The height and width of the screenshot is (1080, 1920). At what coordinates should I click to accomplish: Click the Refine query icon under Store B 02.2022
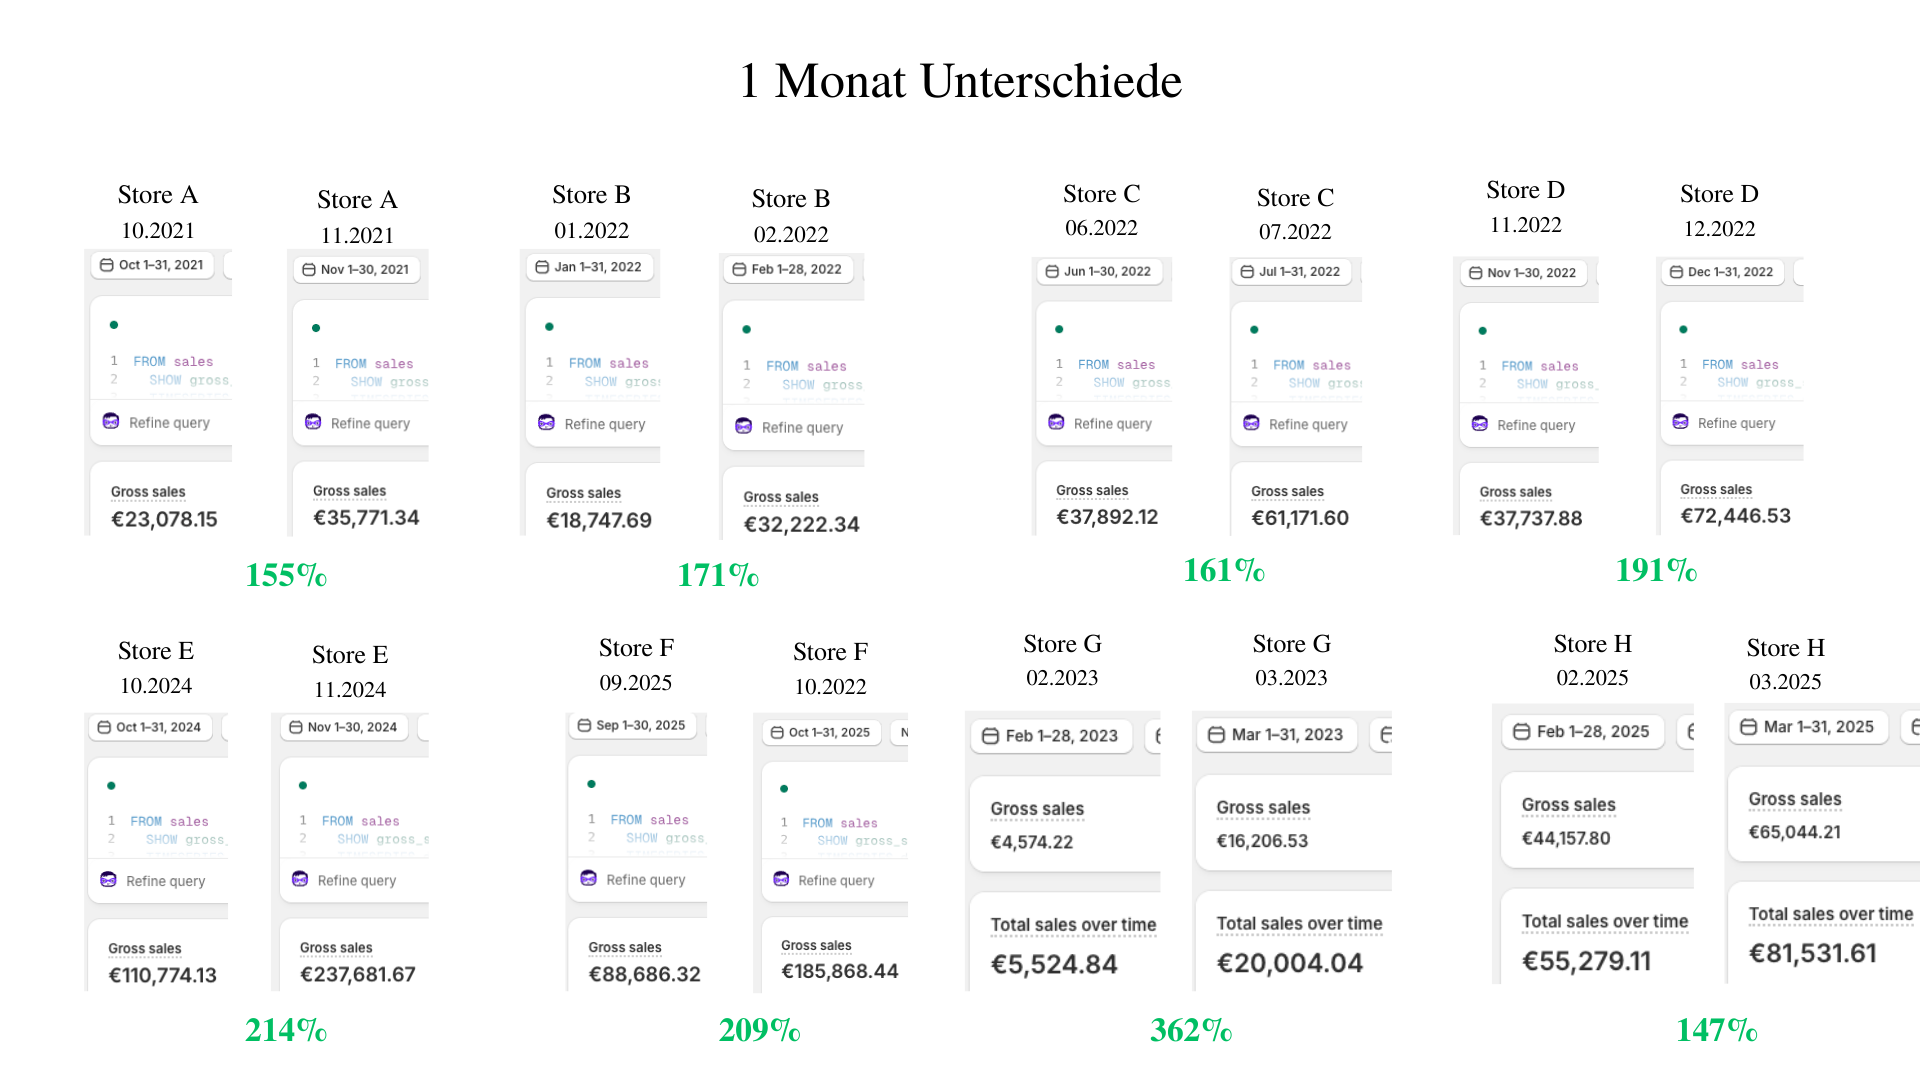(x=743, y=426)
